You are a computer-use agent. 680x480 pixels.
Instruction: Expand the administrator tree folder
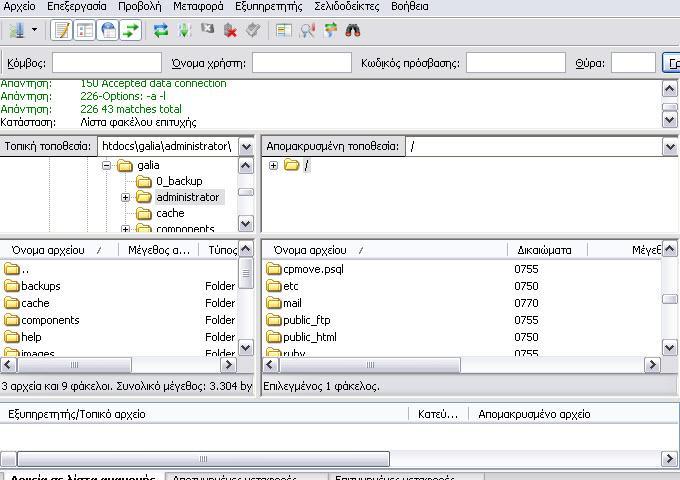(x=125, y=197)
